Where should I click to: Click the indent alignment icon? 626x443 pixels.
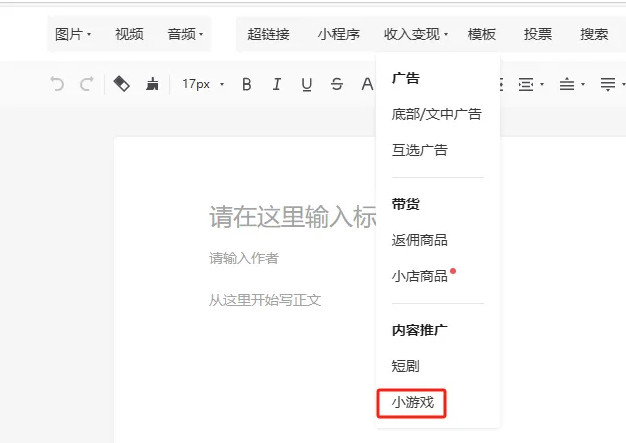click(526, 84)
